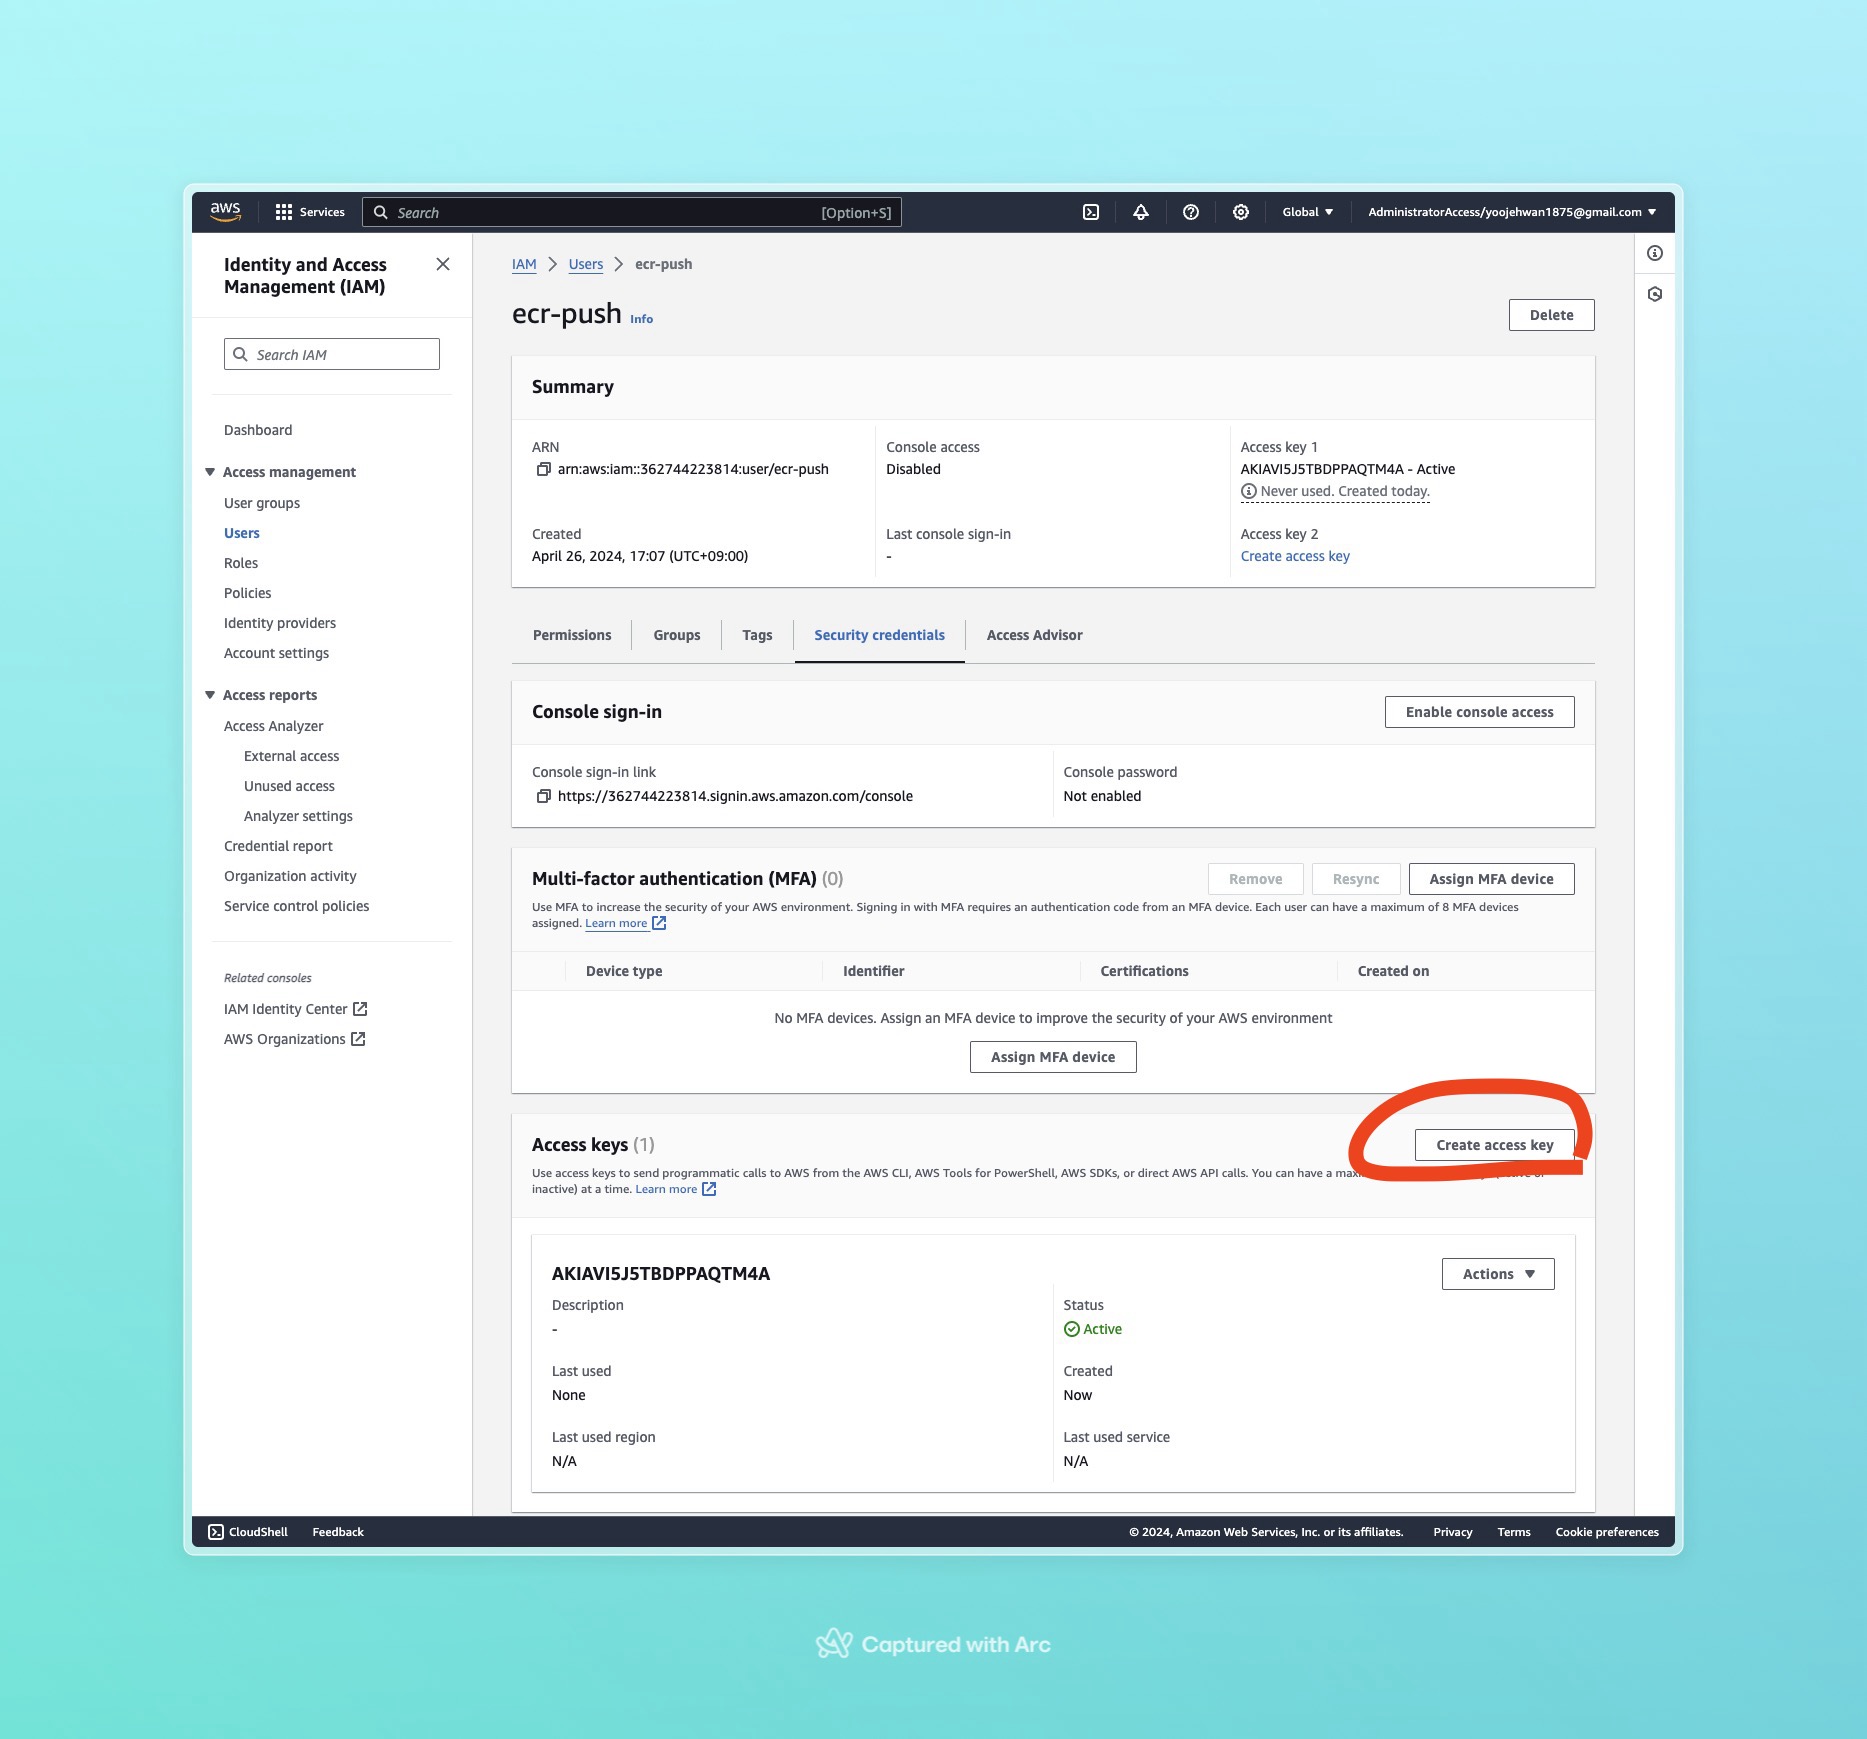Click Assign MFA device below the empty table
1867x1739 pixels.
tap(1053, 1057)
